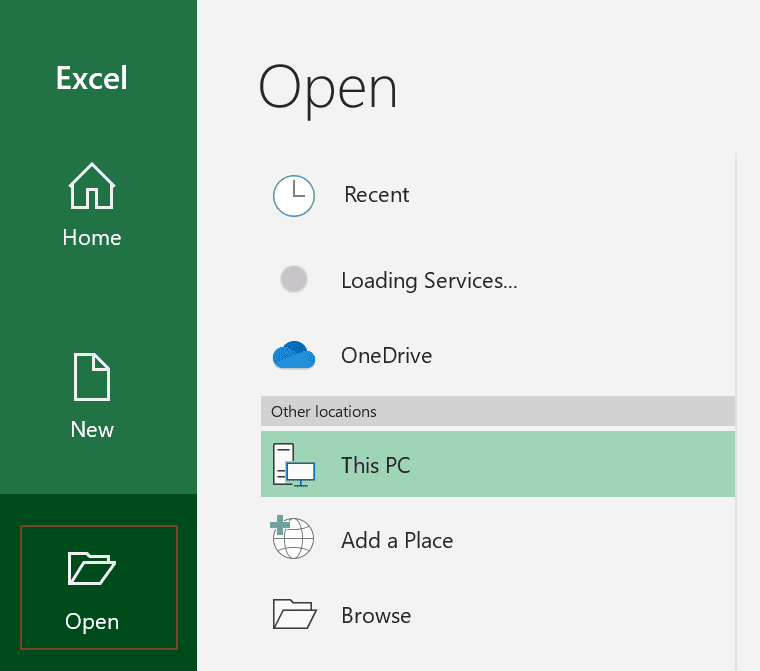The width and height of the screenshot is (760, 671).
Task: Click the Recent clock icon
Action: click(x=294, y=196)
